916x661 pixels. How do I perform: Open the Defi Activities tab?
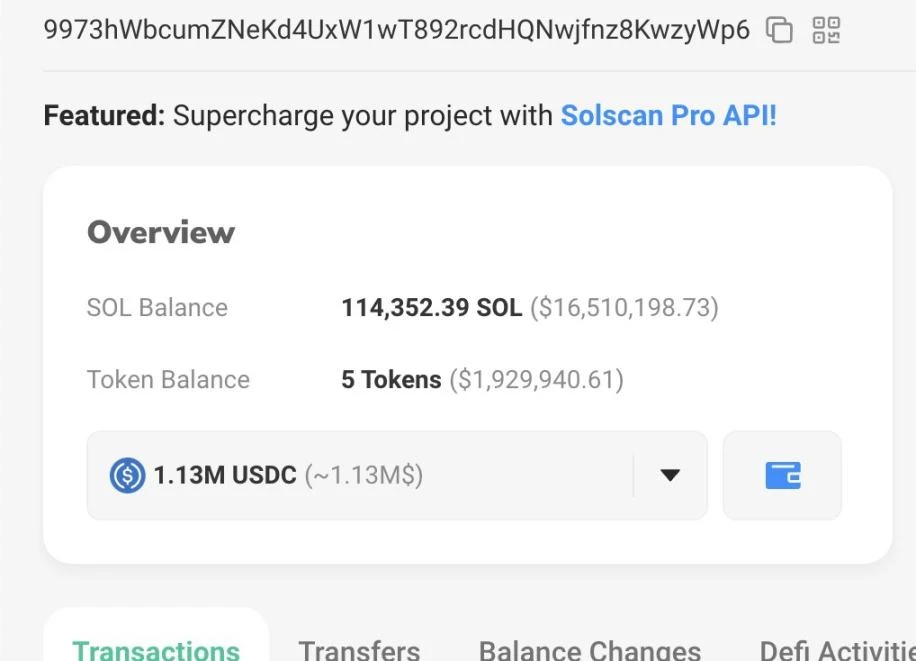[838, 650]
